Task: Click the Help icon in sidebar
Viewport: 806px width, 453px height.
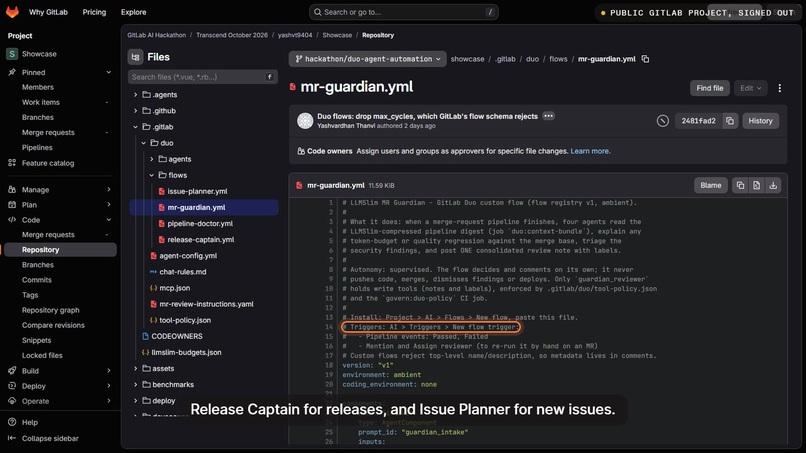Action: point(12,422)
